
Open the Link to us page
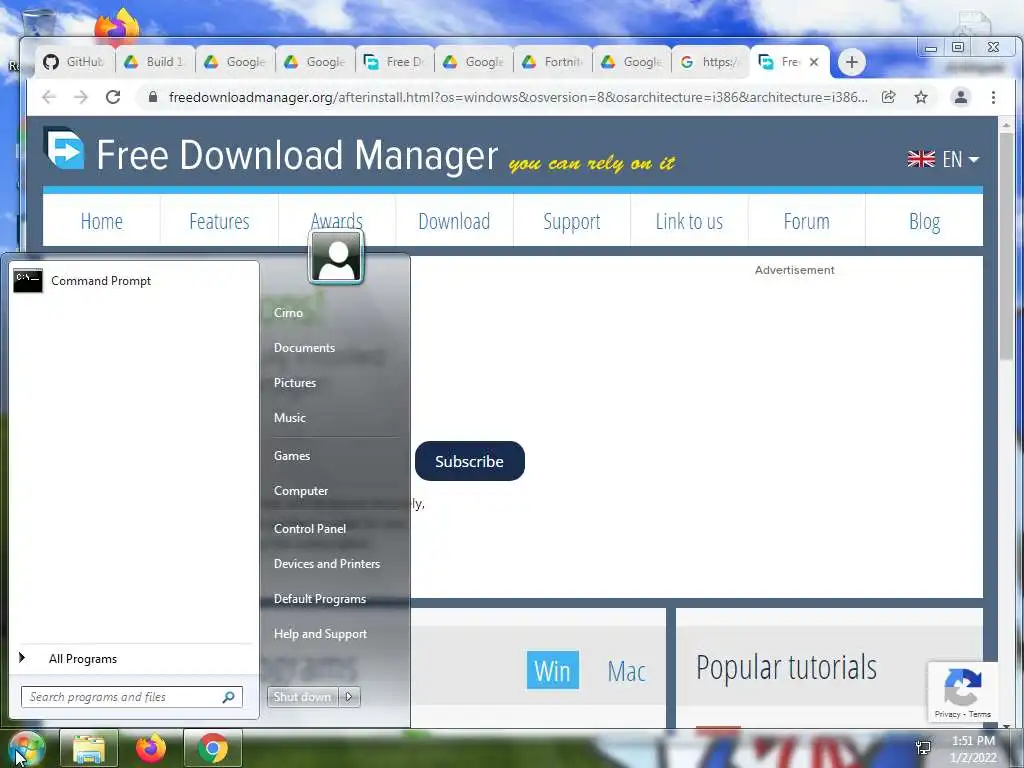click(x=690, y=221)
